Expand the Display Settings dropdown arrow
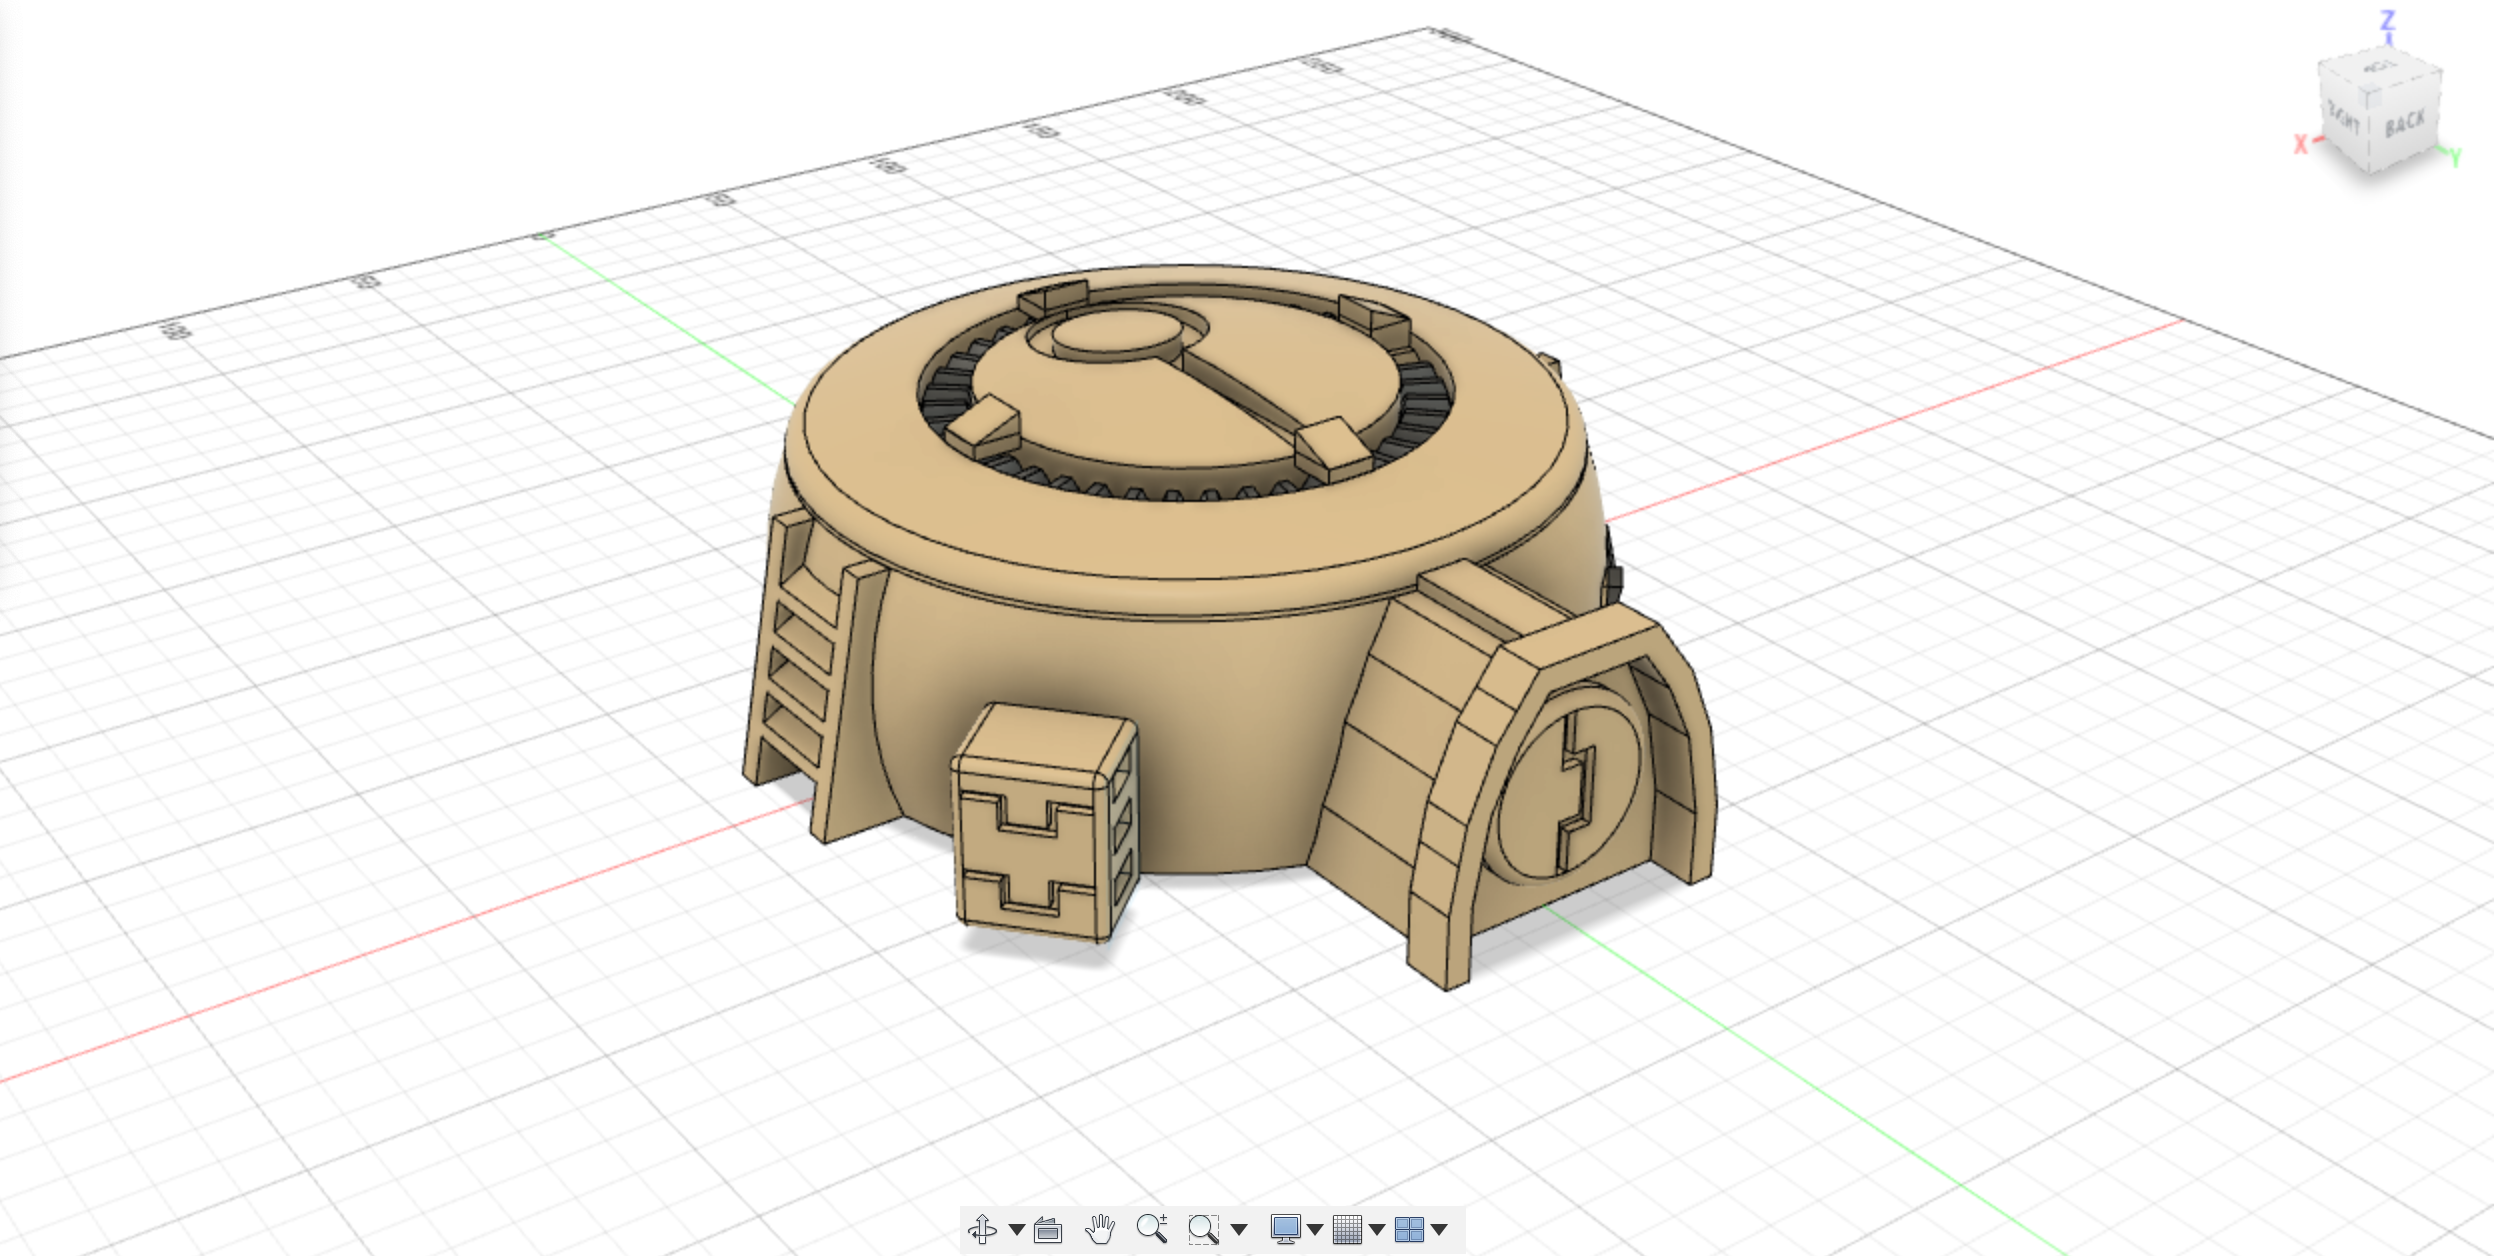 1315,1230
